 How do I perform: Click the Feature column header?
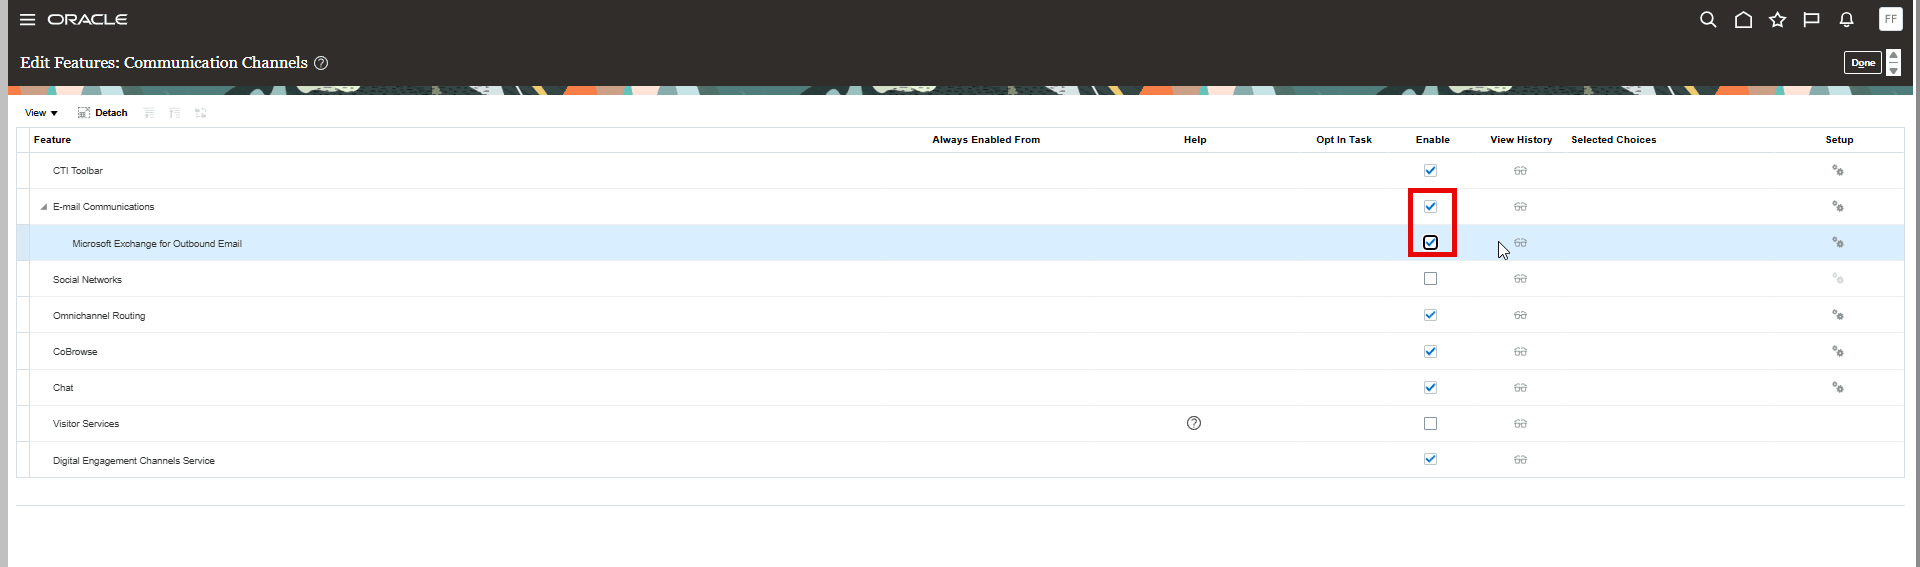tap(52, 140)
